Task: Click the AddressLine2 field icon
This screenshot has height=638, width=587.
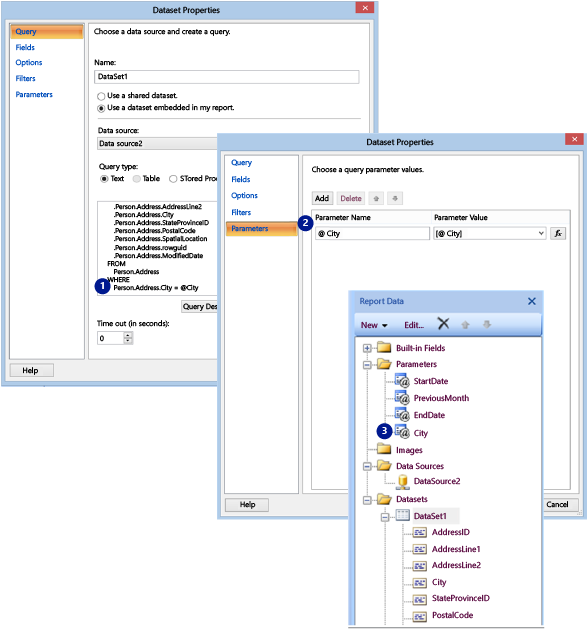Action: [x=419, y=566]
